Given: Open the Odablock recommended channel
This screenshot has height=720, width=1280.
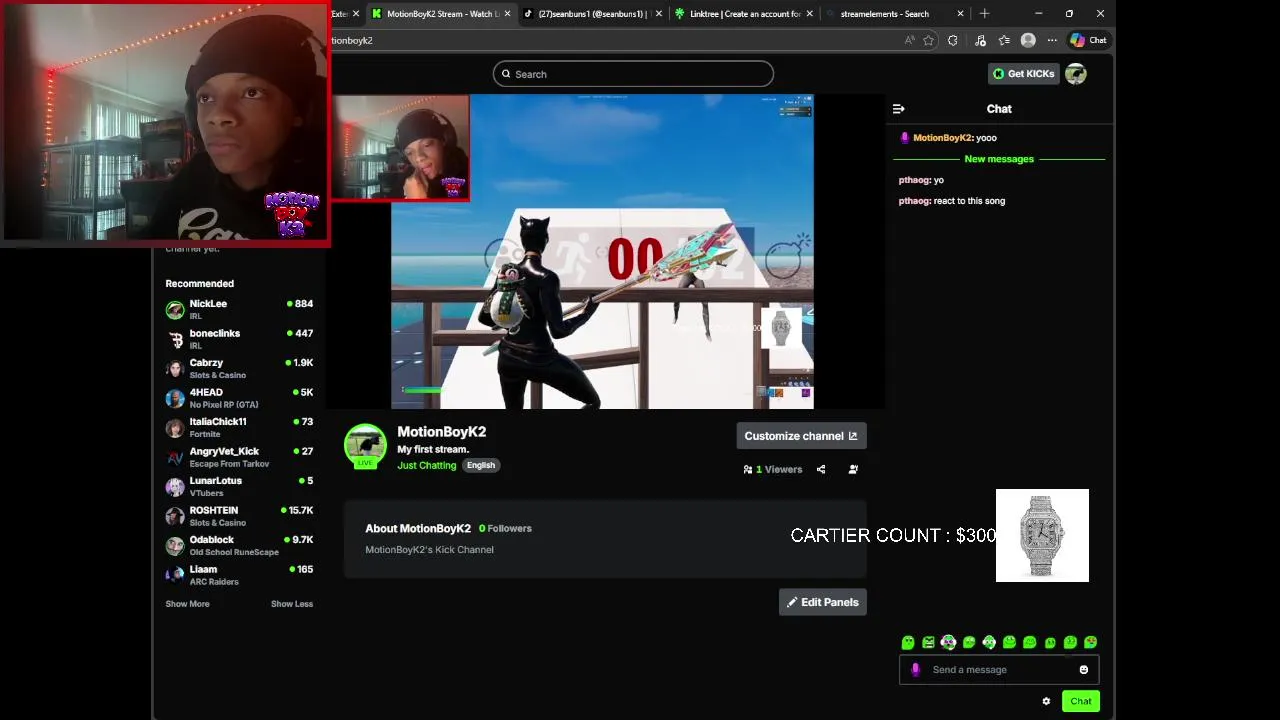Looking at the screenshot, I should [x=239, y=545].
